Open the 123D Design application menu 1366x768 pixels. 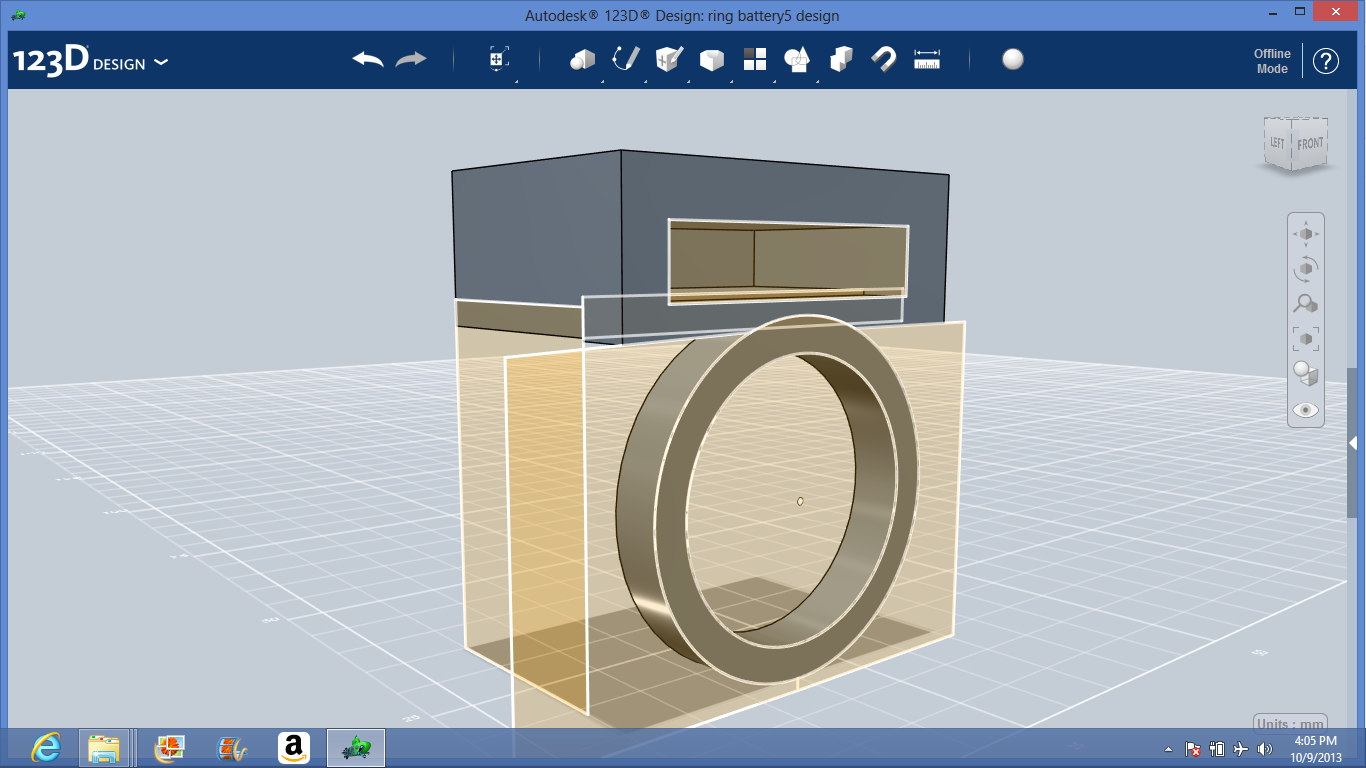90,61
